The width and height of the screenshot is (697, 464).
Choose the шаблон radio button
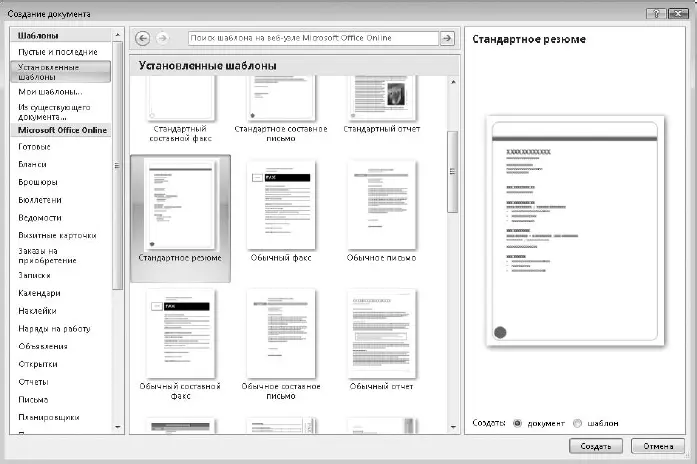tap(577, 423)
